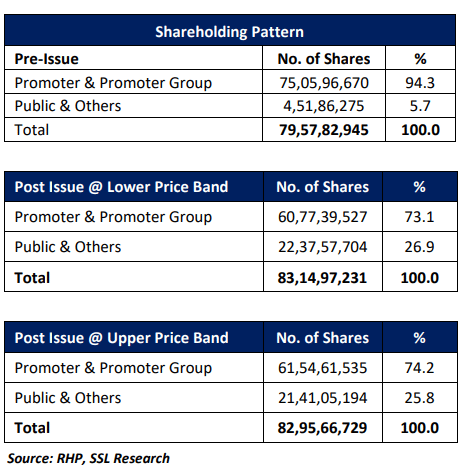Click upper band total 82,95,66,729

point(322,428)
